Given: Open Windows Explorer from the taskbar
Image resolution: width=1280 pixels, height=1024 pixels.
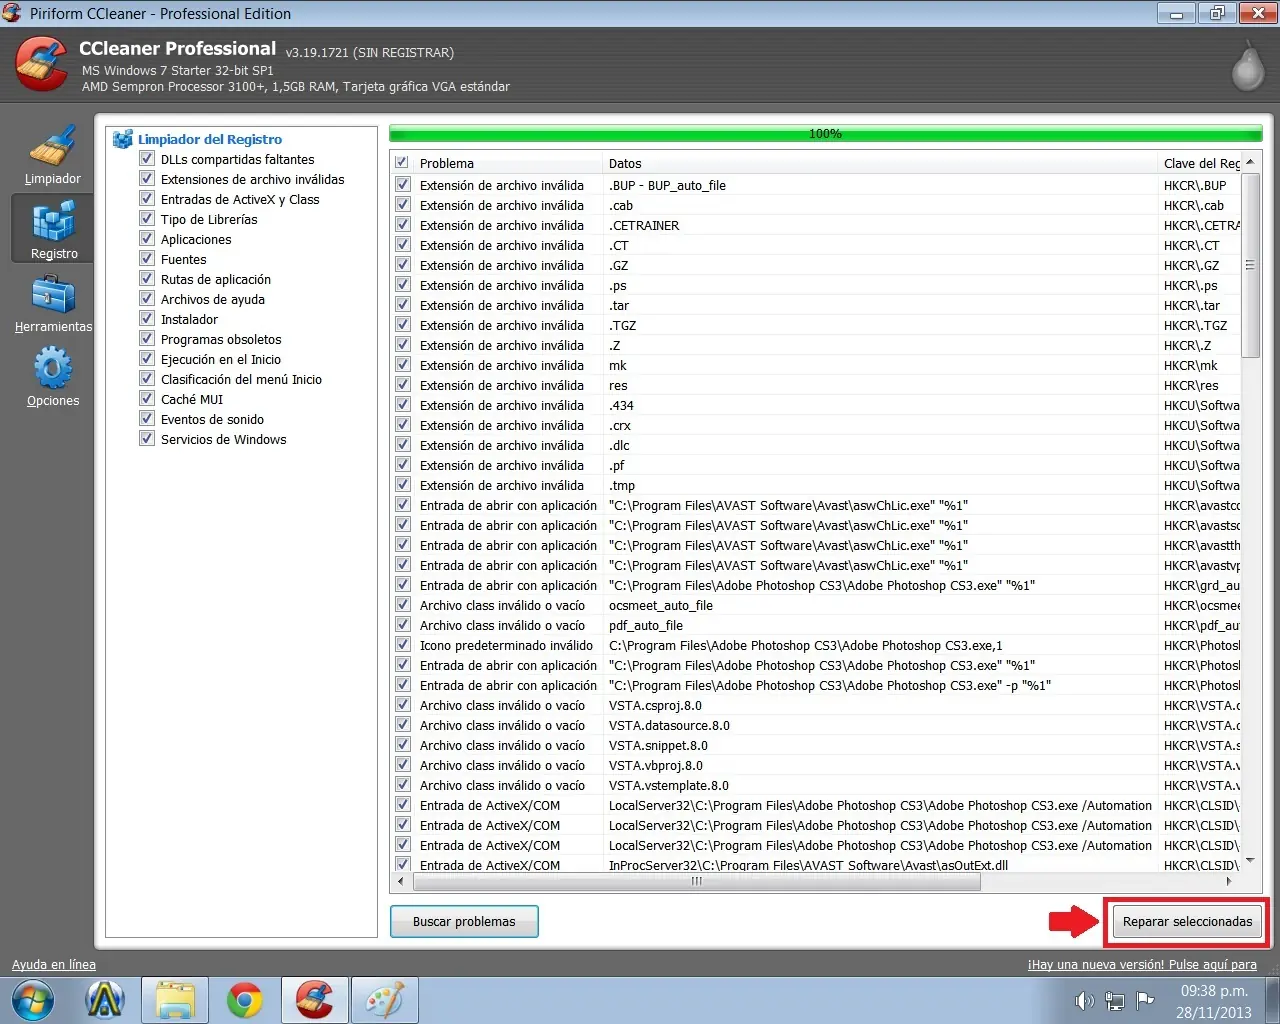Looking at the screenshot, I should (x=175, y=1000).
